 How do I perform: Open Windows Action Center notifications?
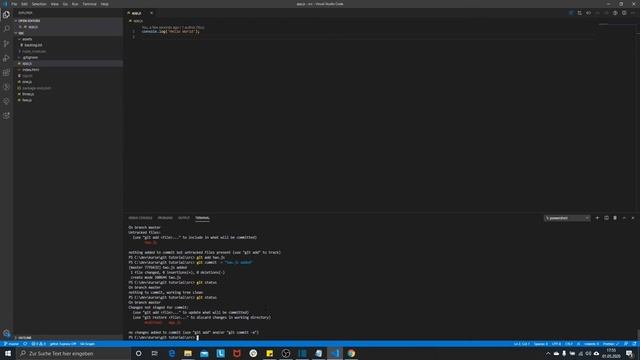click(629, 353)
